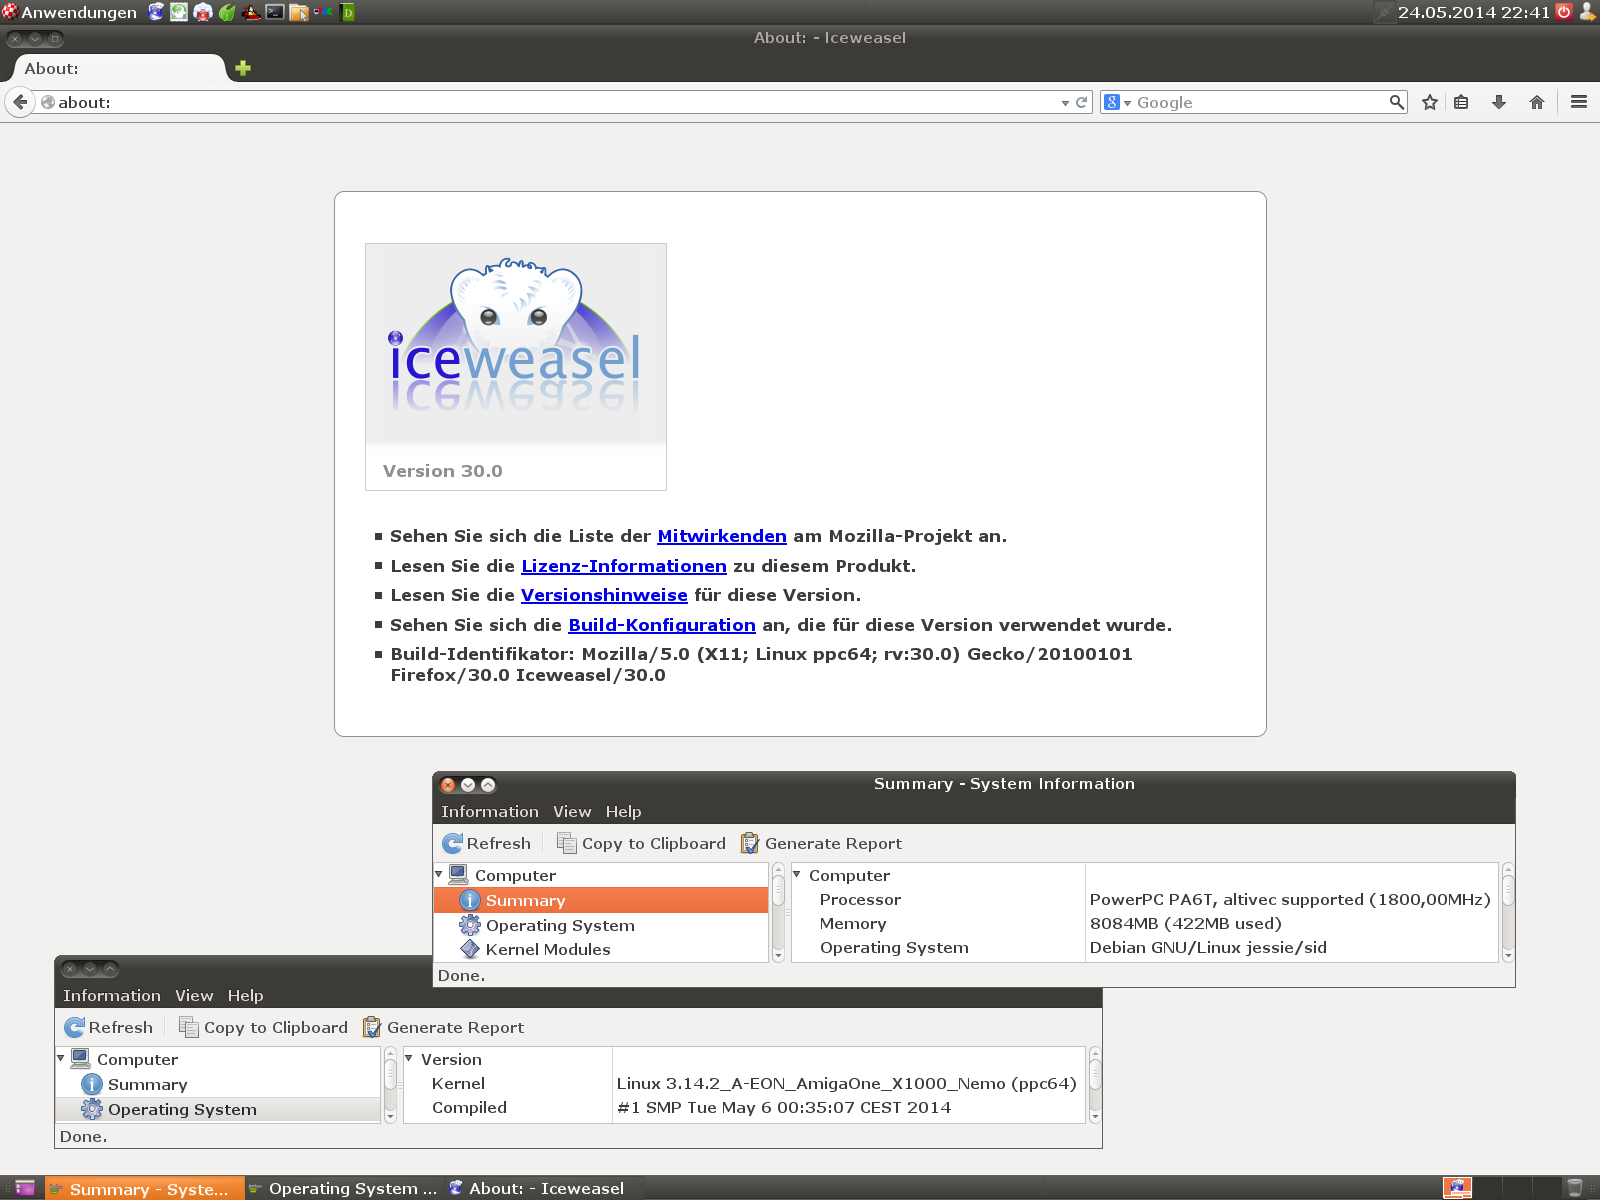Image resolution: width=1600 pixels, height=1200 pixels.
Task: Click Generate Report in the Summary window
Action: (821, 843)
